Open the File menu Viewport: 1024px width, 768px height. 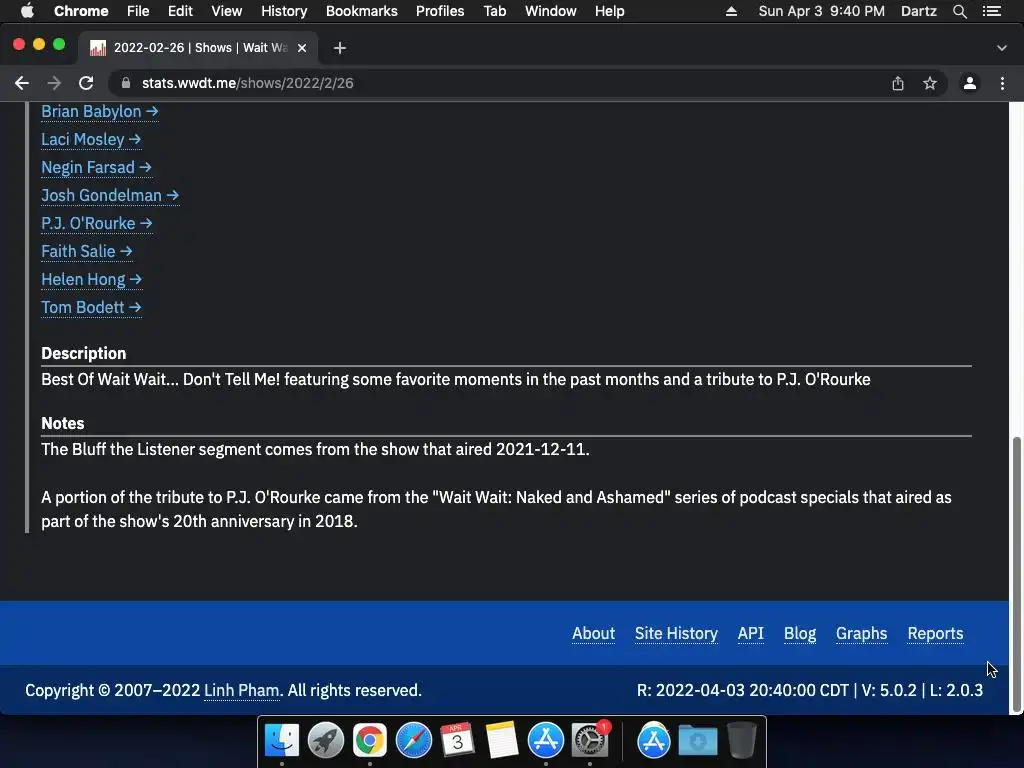click(x=138, y=11)
